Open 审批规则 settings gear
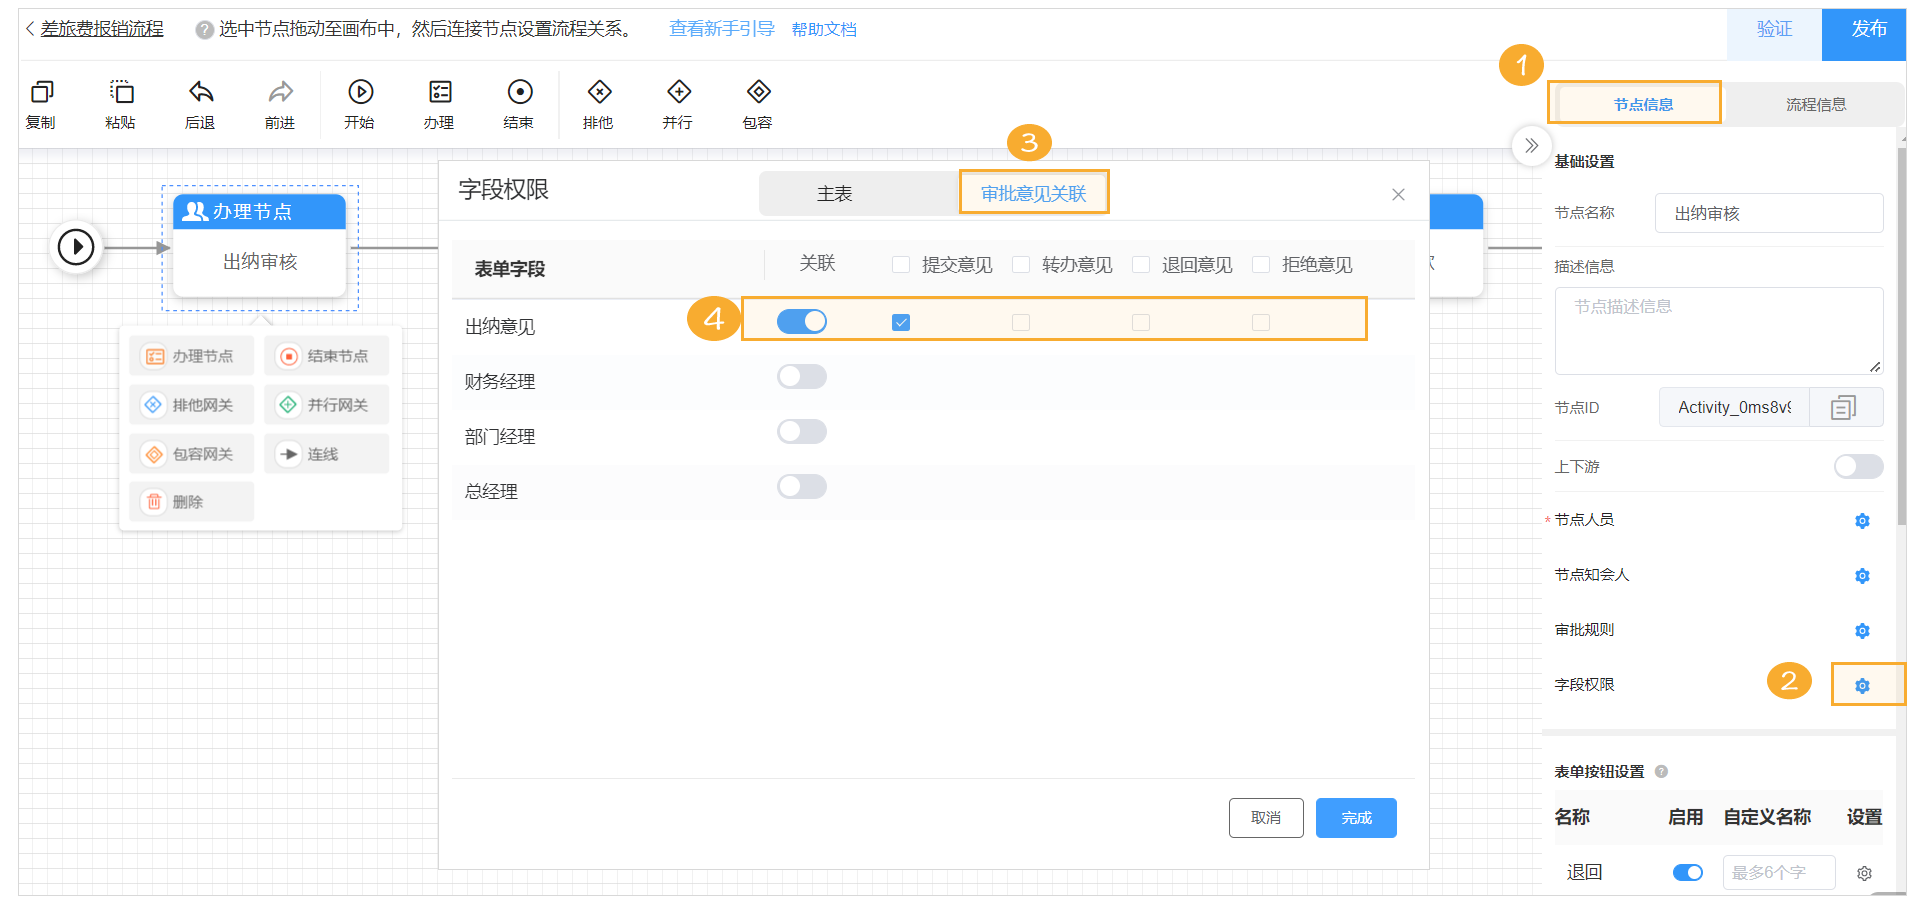Screen dimensions: 1917x910 (x=1861, y=630)
